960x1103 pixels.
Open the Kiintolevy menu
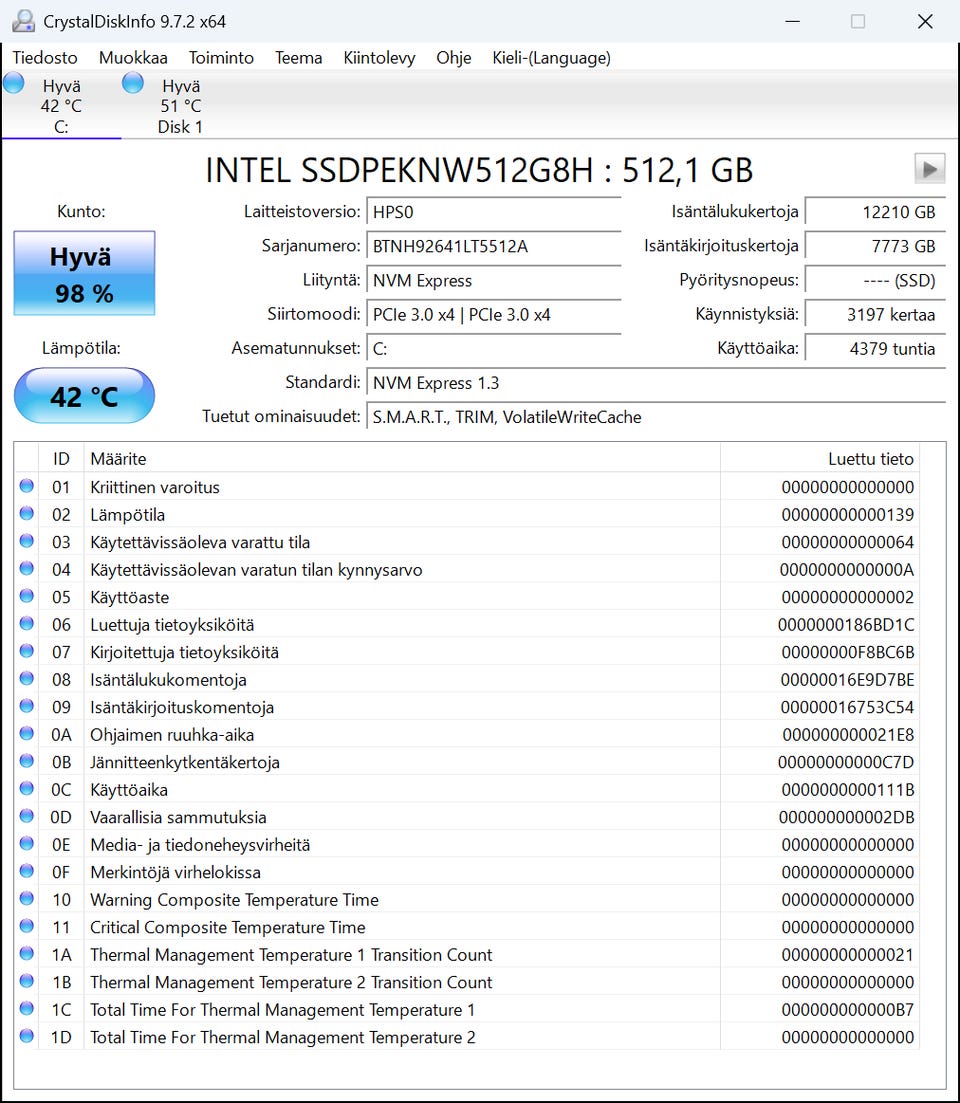tap(379, 58)
